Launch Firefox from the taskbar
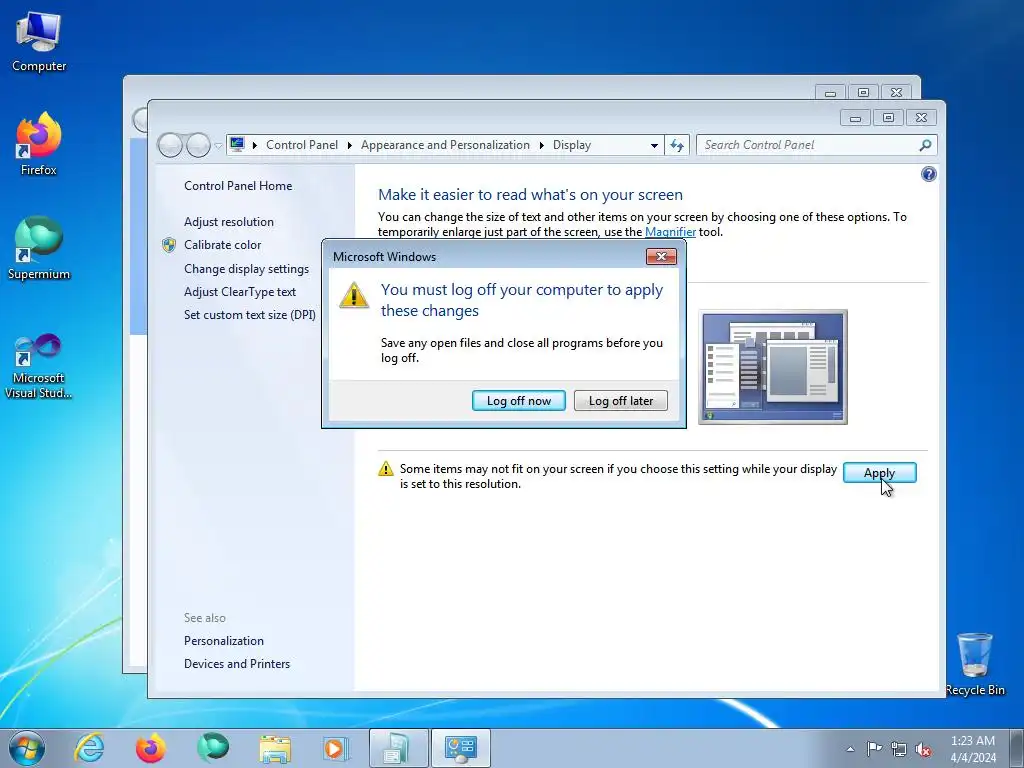The image size is (1024, 768). pyautogui.click(x=150, y=748)
